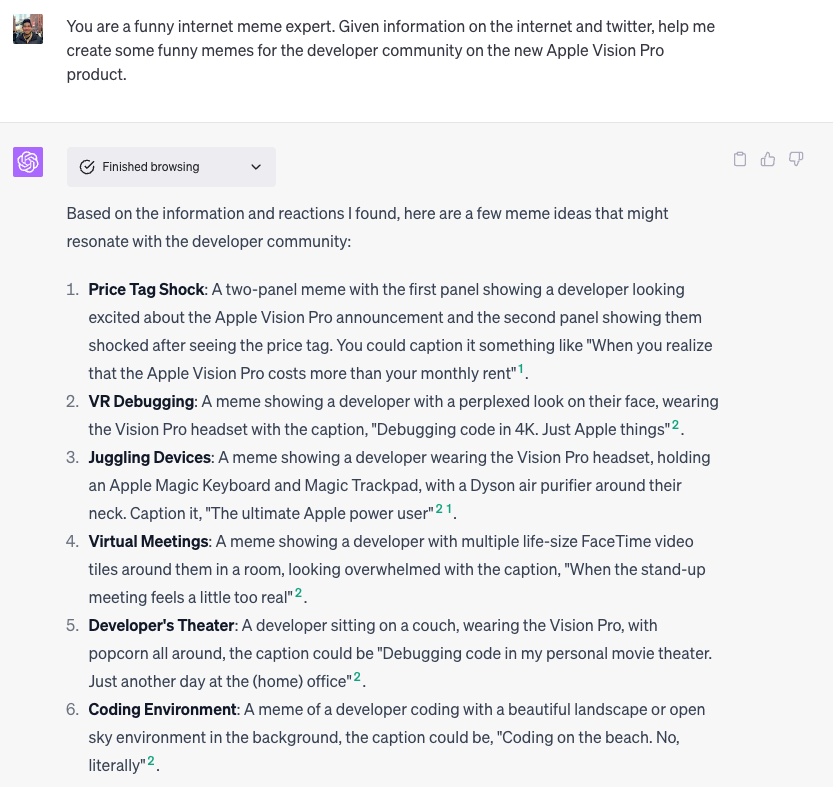Click the caption 'The ultimate Apple power user'
Image resolution: width=833 pixels, height=787 pixels.
(x=319, y=514)
